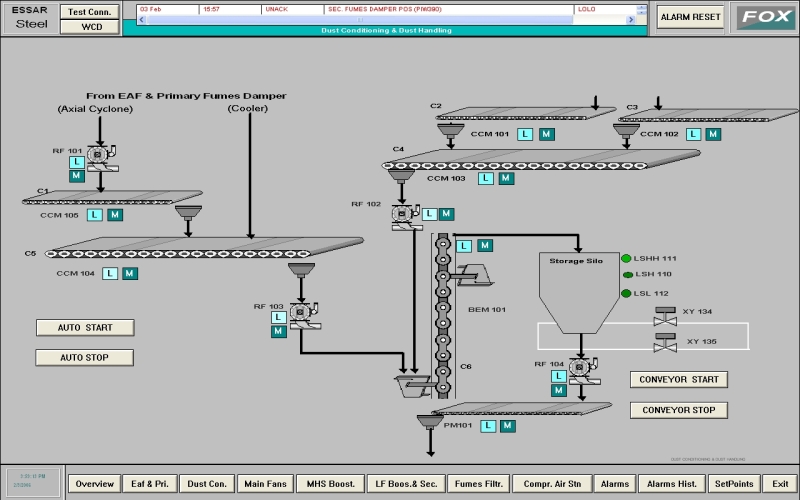Click the LSL 112 level indicator
This screenshot has height=500, width=800.
click(626, 293)
